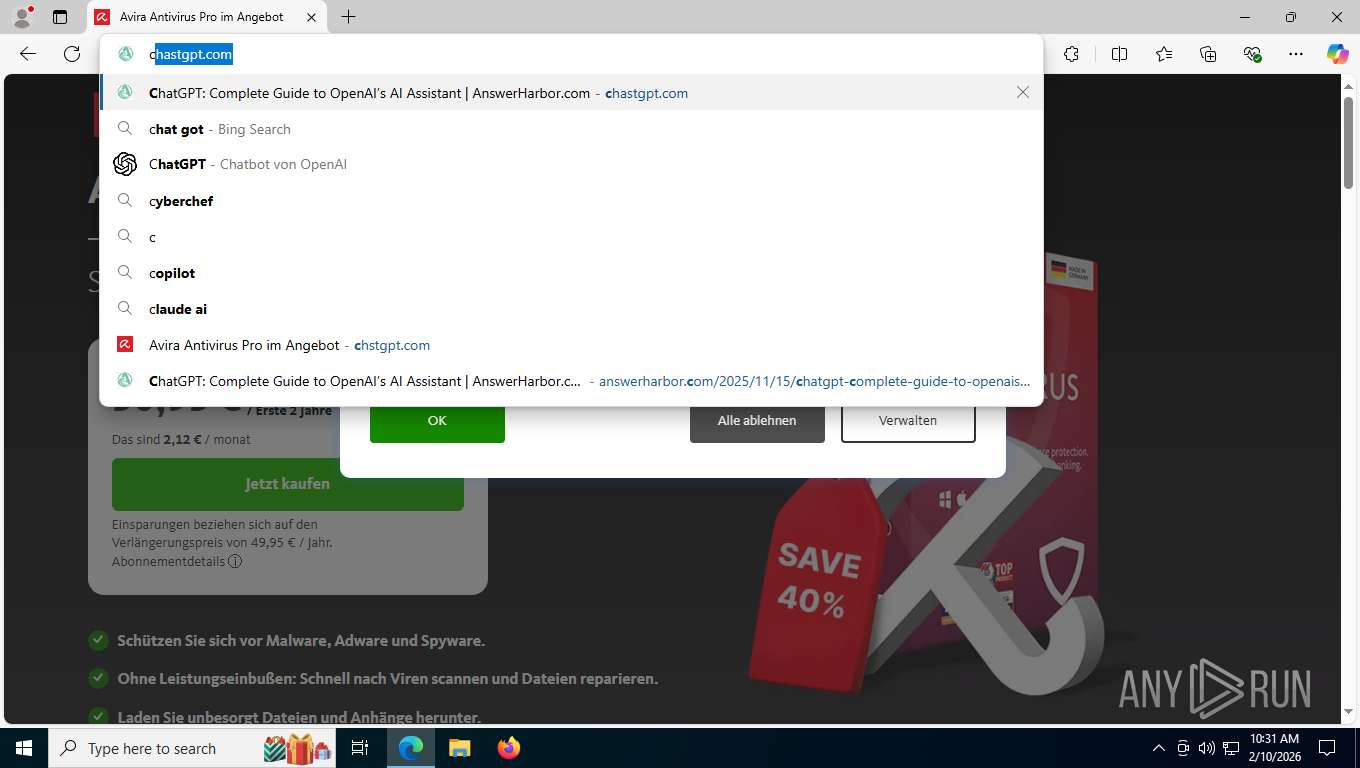
Task: Click the Verwalten button
Action: tap(908, 421)
